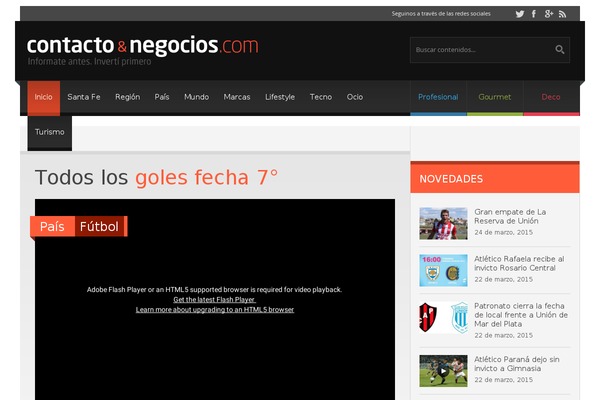Open the Tecno menu item
The width and height of the screenshot is (600, 400).
pyautogui.click(x=321, y=97)
